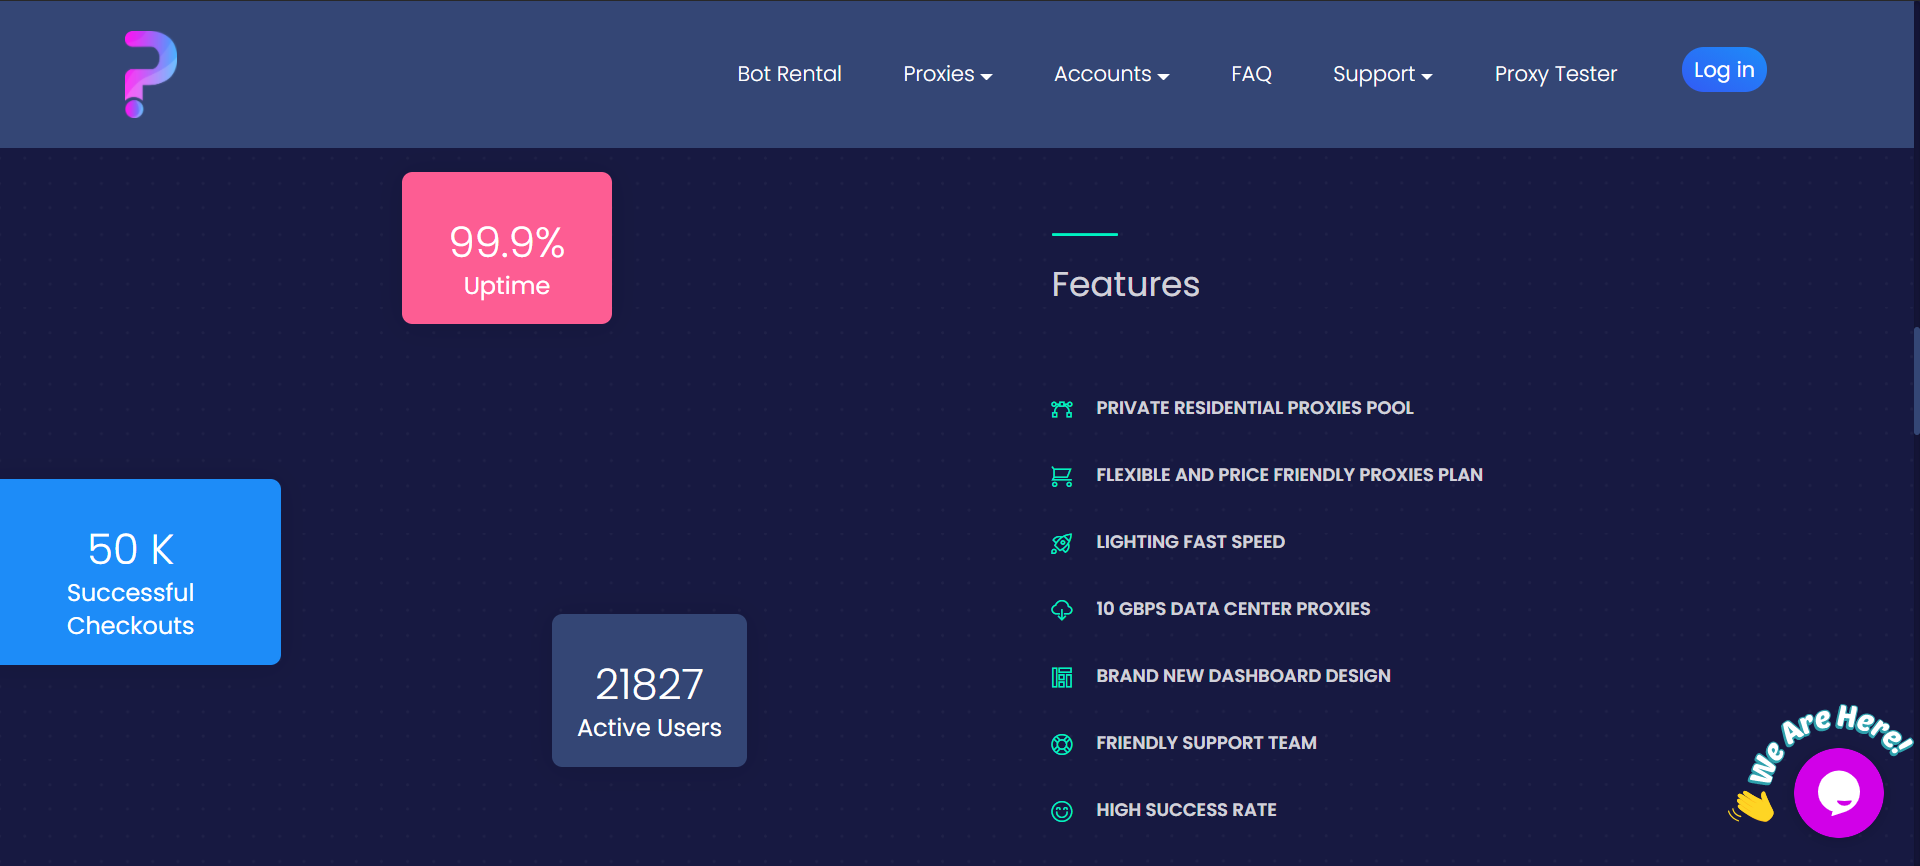The height and width of the screenshot is (866, 1920).
Task: Click the Features heading
Action: [x=1125, y=284]
